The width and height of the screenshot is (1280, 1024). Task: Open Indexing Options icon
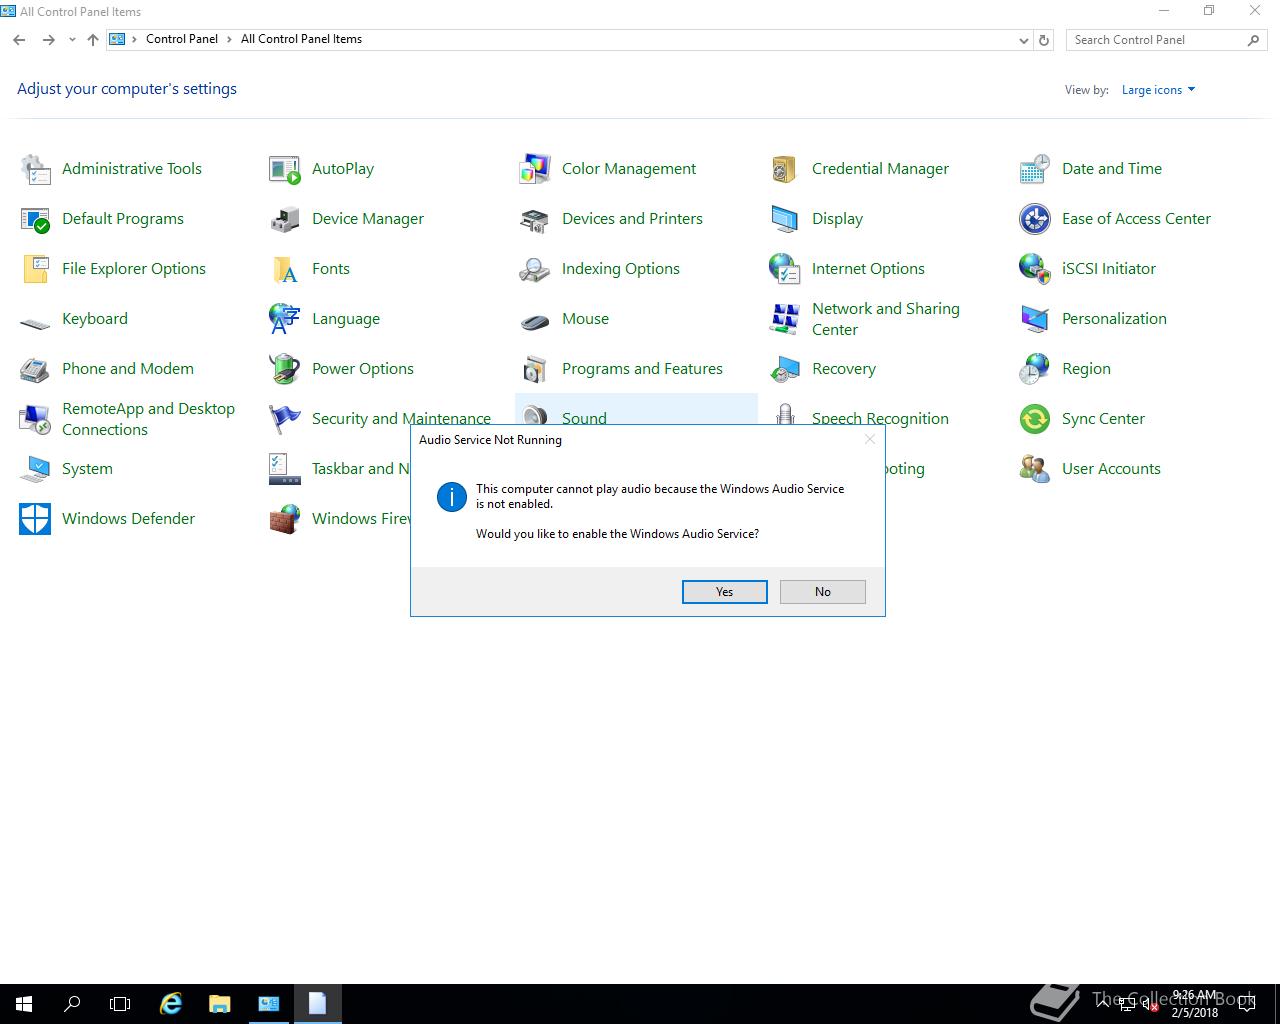click(x=535, y=269)
